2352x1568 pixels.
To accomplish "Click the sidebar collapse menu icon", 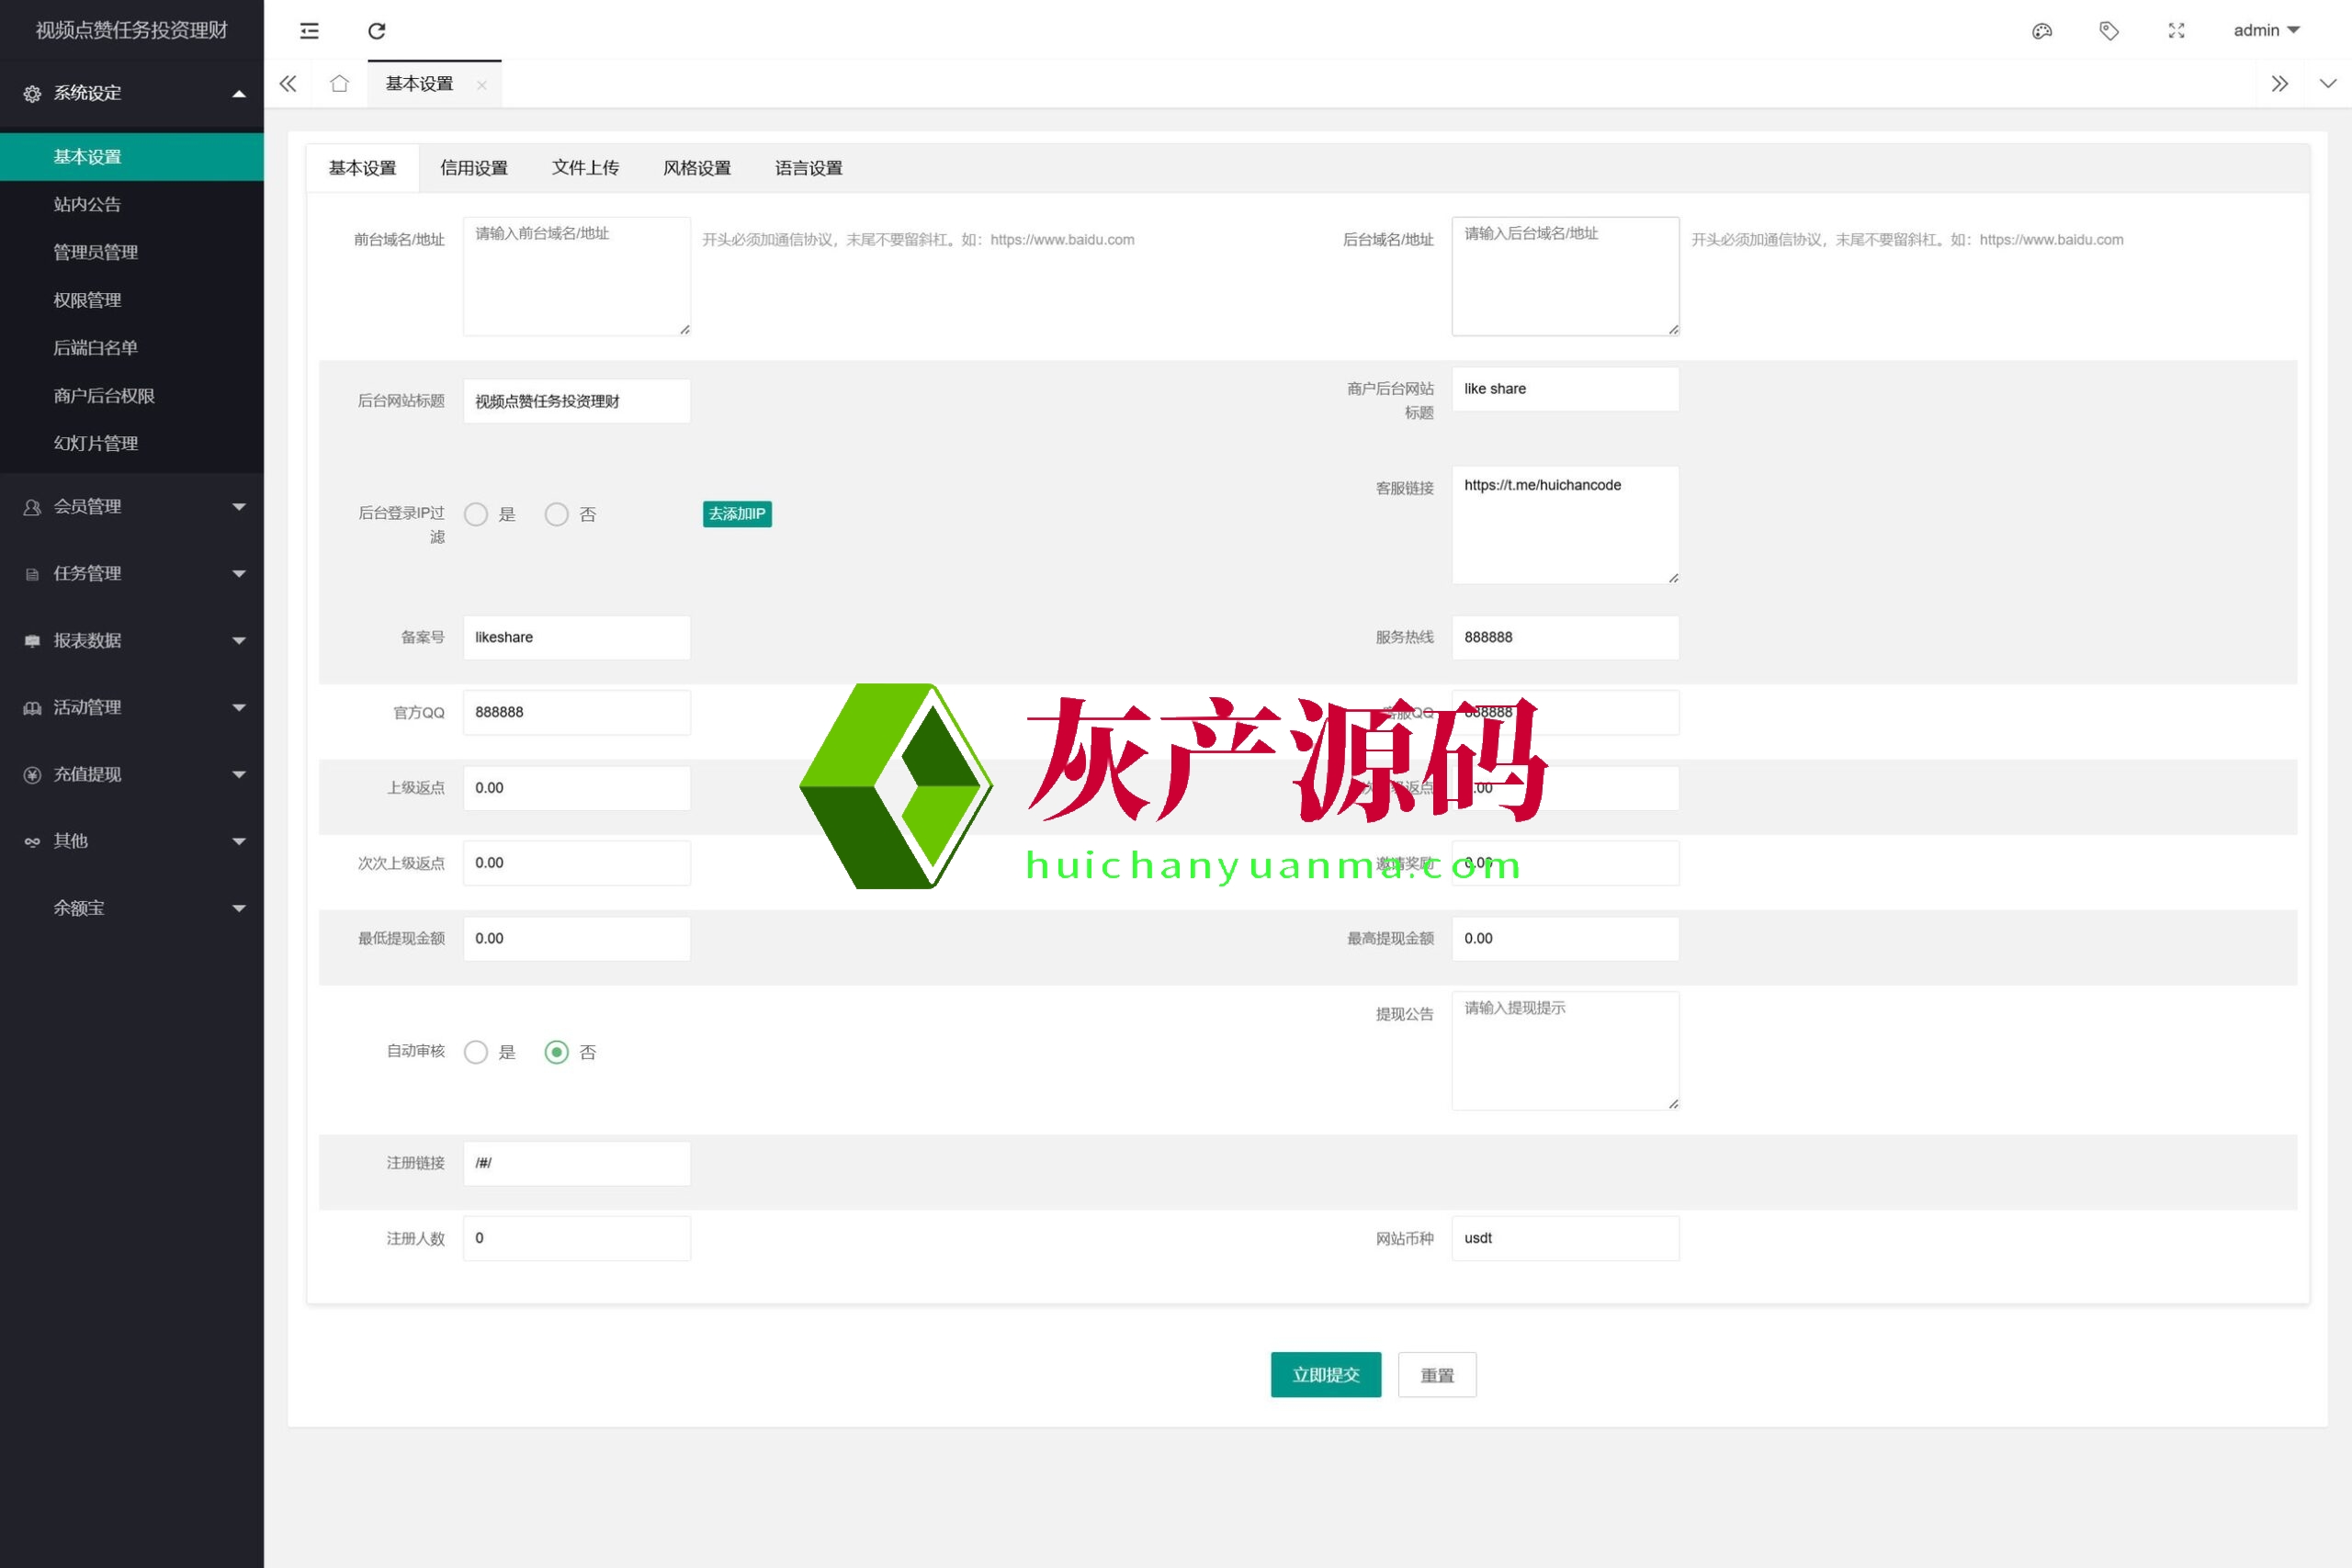I will 309,31.
